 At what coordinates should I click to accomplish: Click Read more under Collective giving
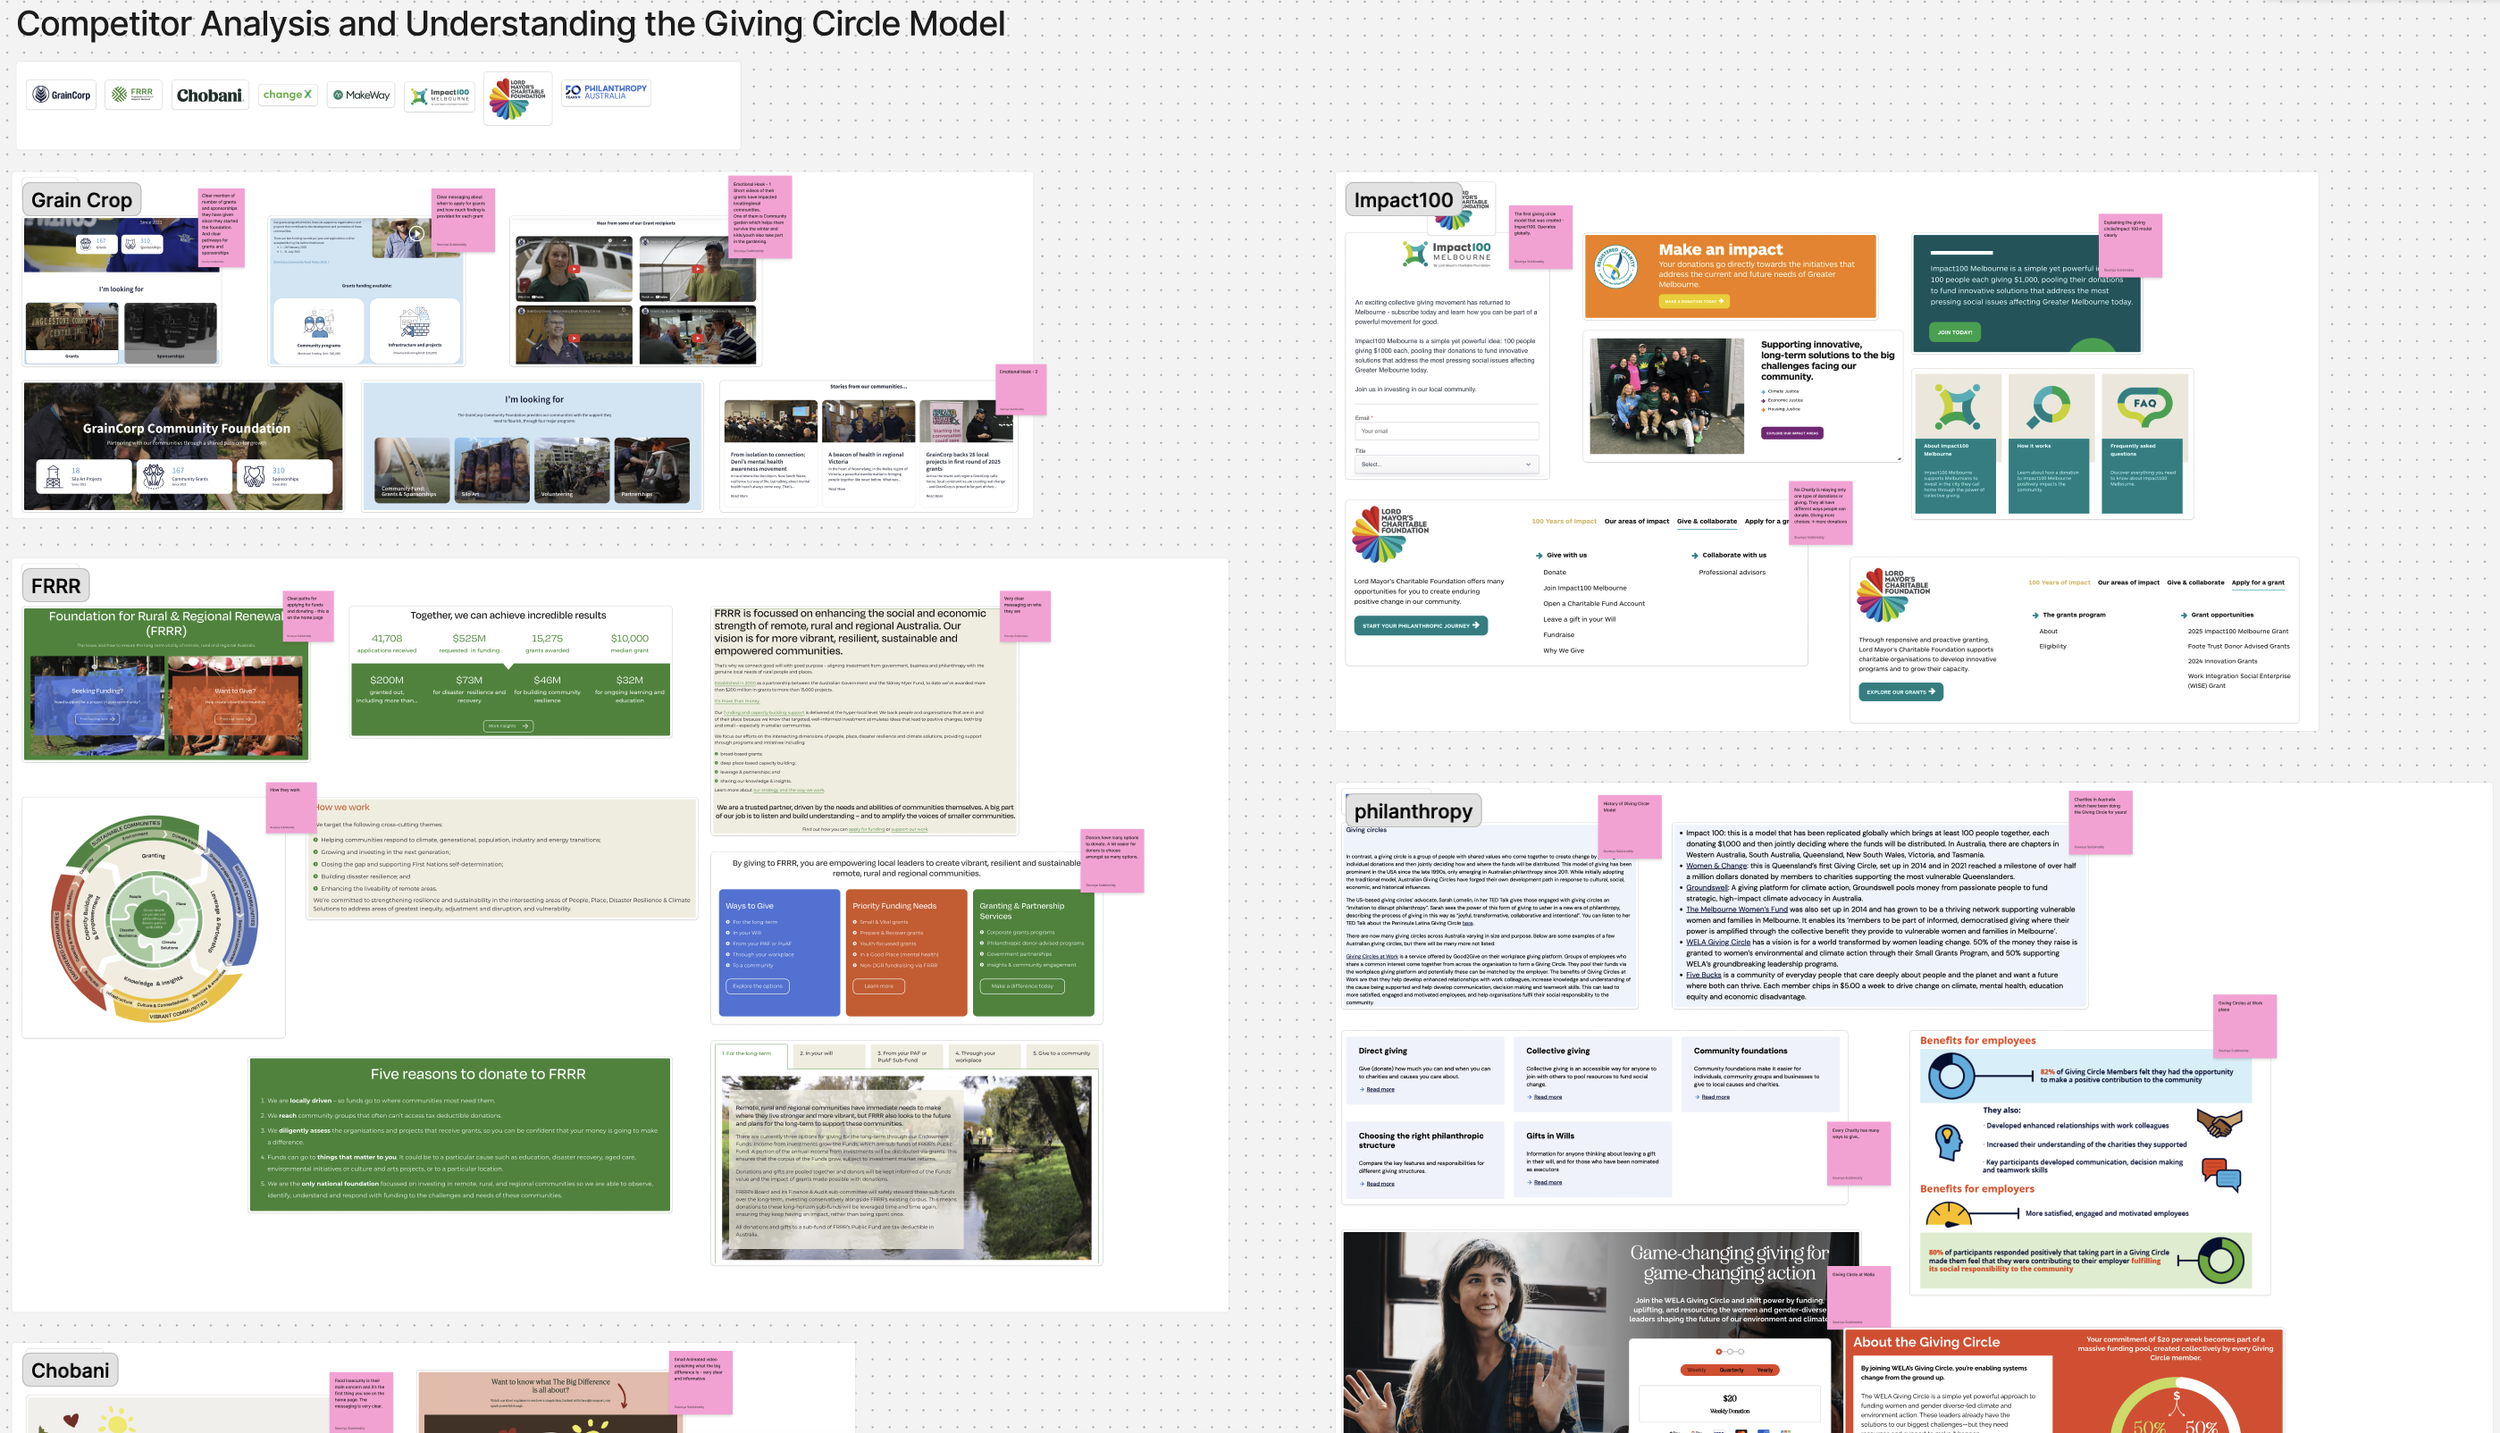[x=1548, y=1097]
